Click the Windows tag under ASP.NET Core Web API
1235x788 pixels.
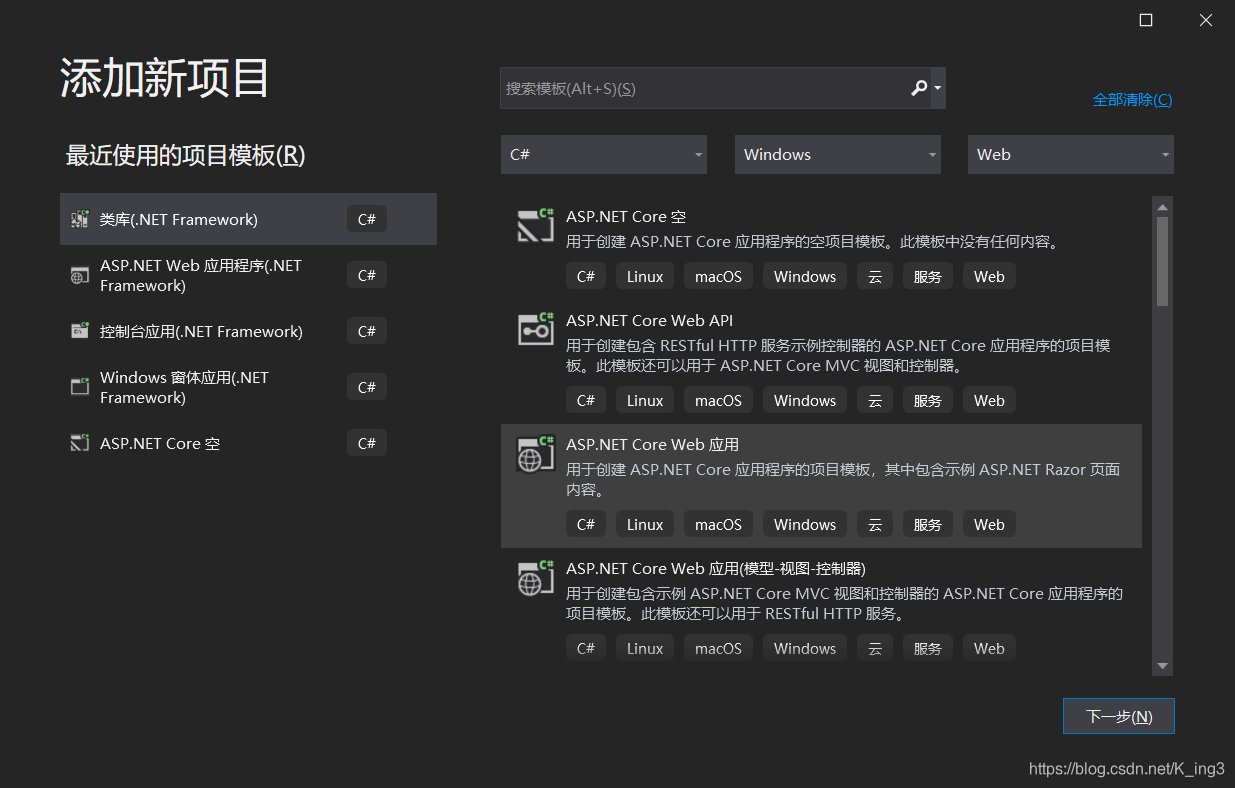point(805,400)
